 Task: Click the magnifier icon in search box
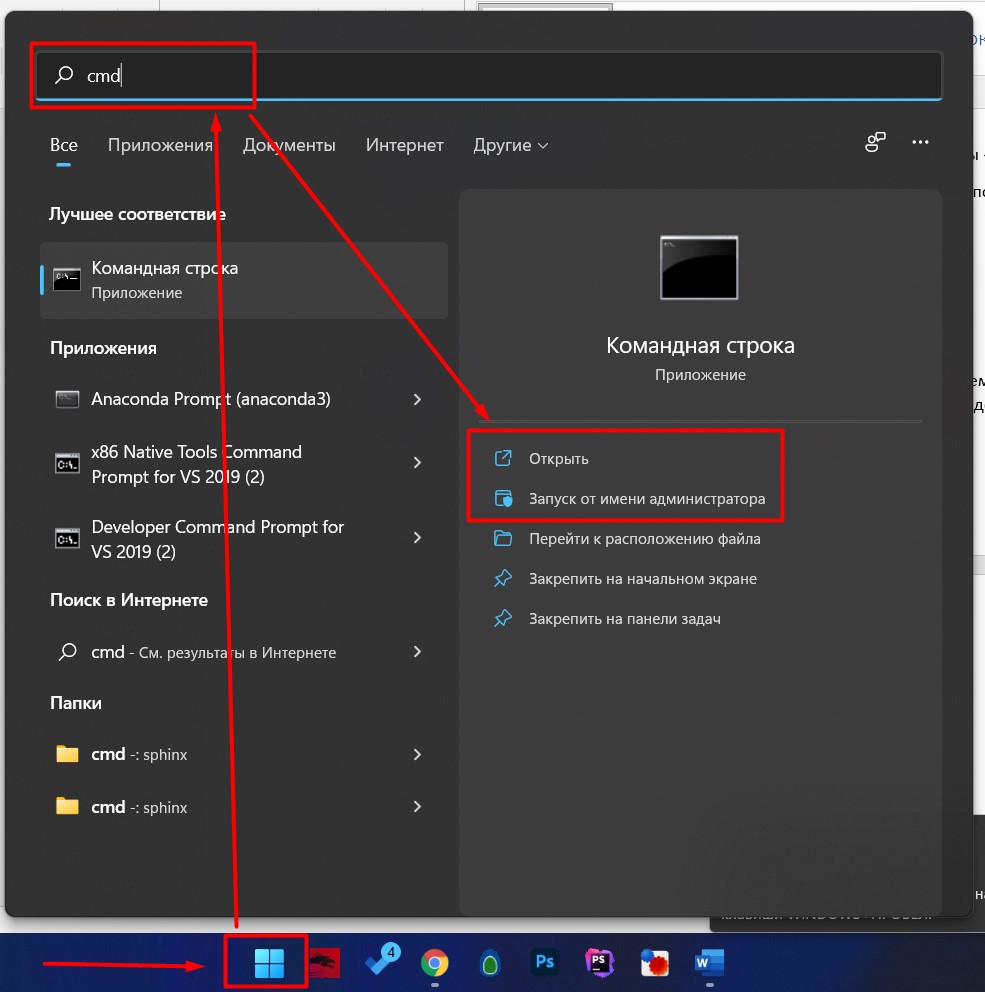pyautogui.click(x=64, y=75)
